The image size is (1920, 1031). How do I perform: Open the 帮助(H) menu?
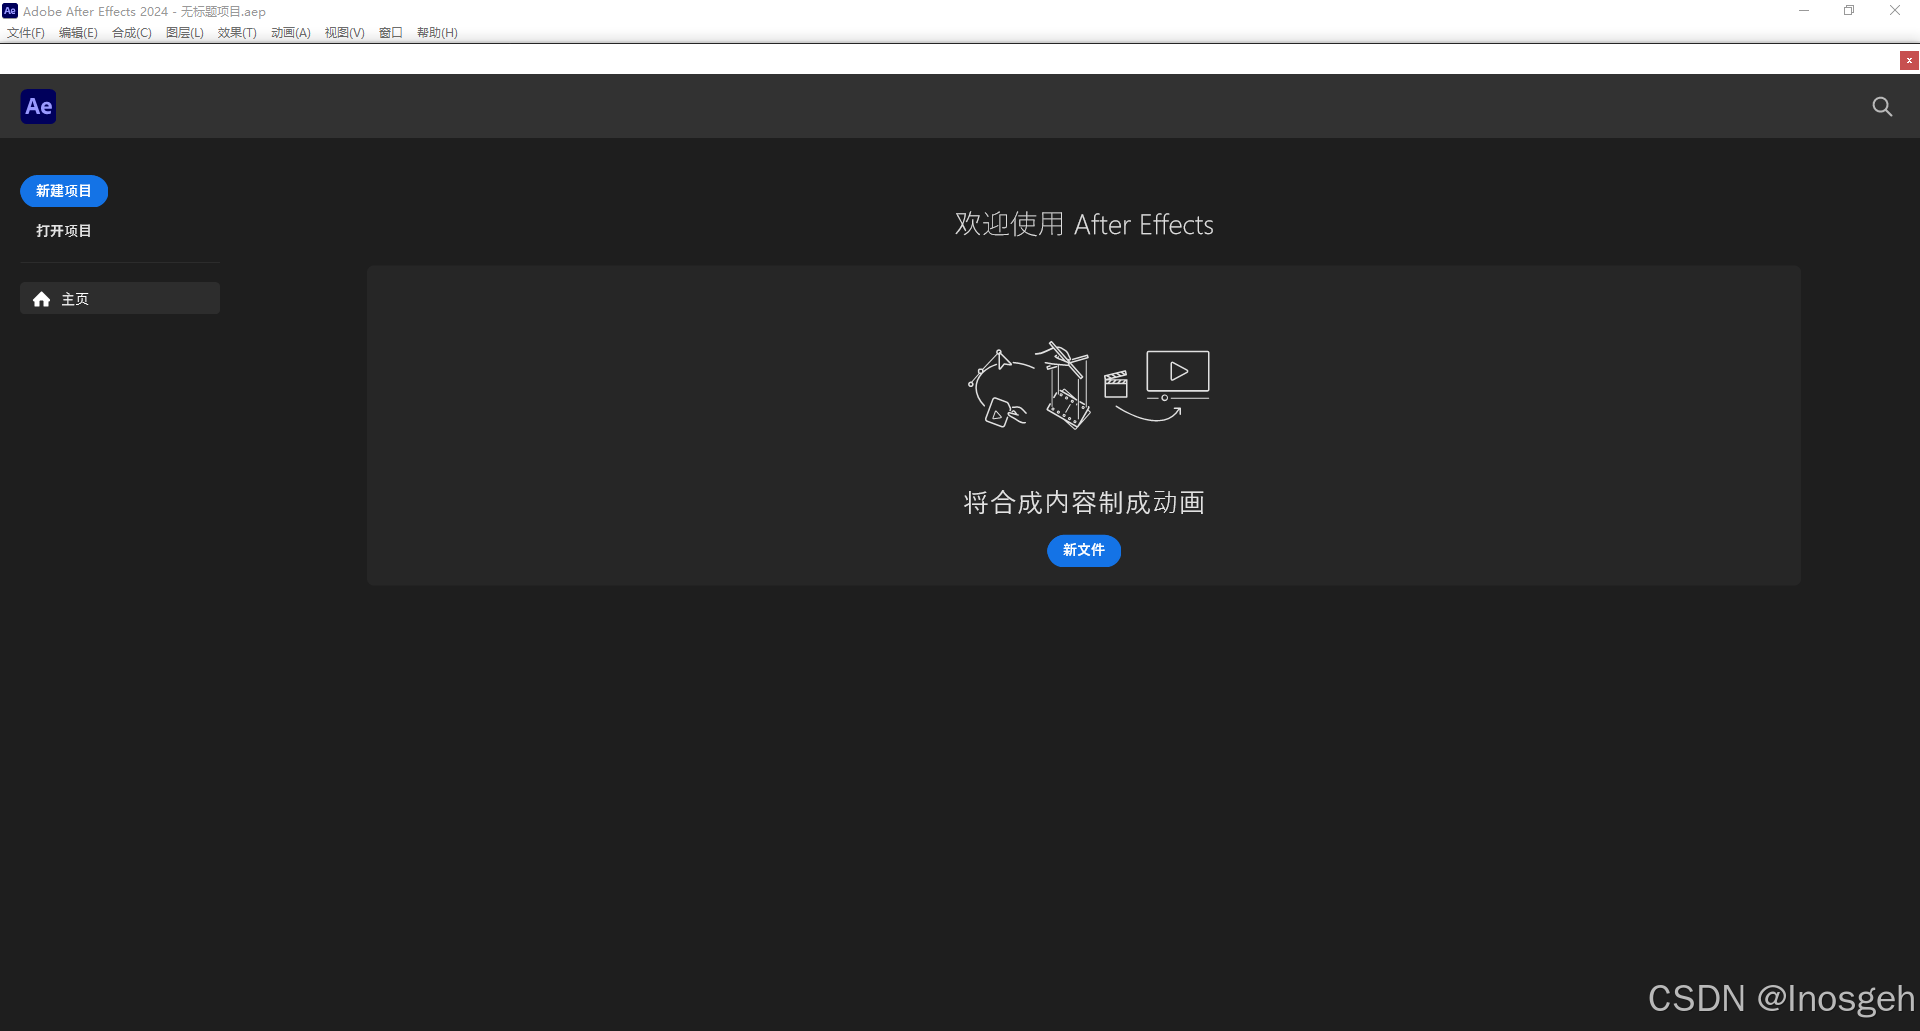click(437, 33)
